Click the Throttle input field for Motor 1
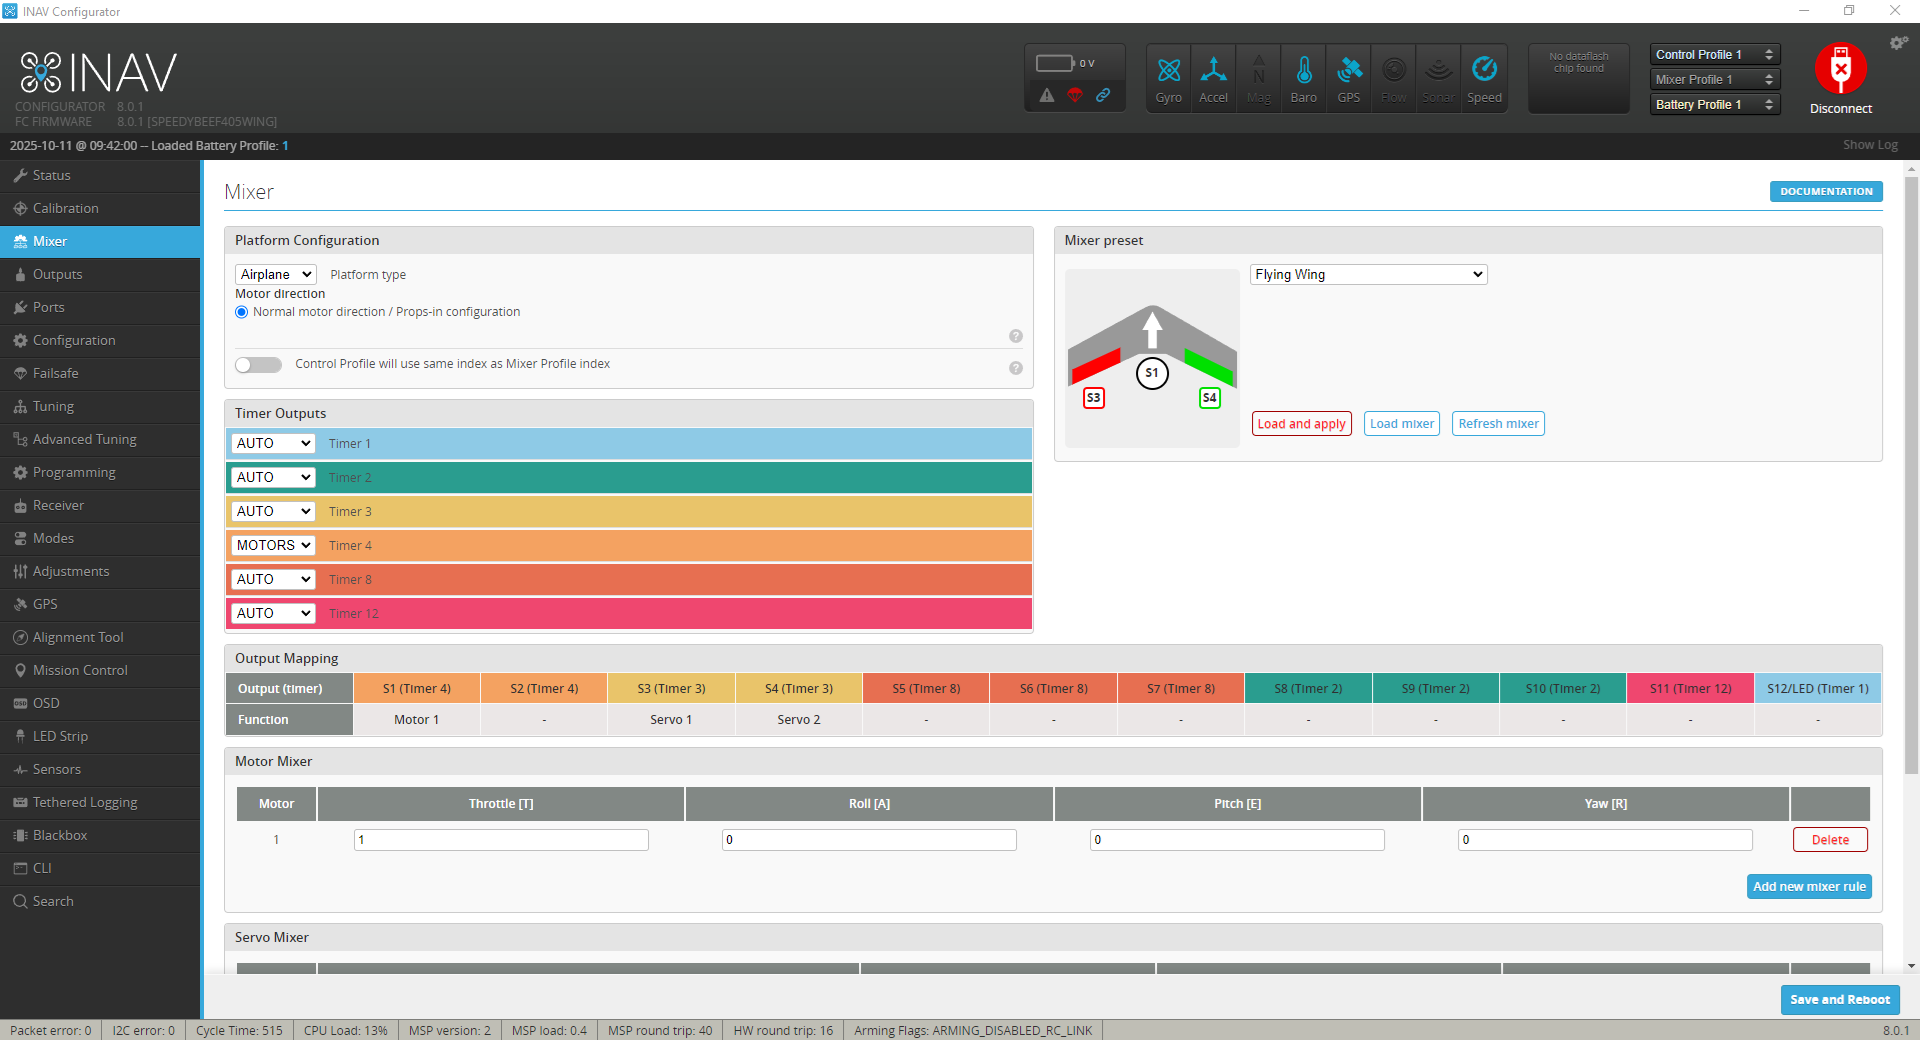The height and width of the screenshot is (1040, 1920). [501, 840]
